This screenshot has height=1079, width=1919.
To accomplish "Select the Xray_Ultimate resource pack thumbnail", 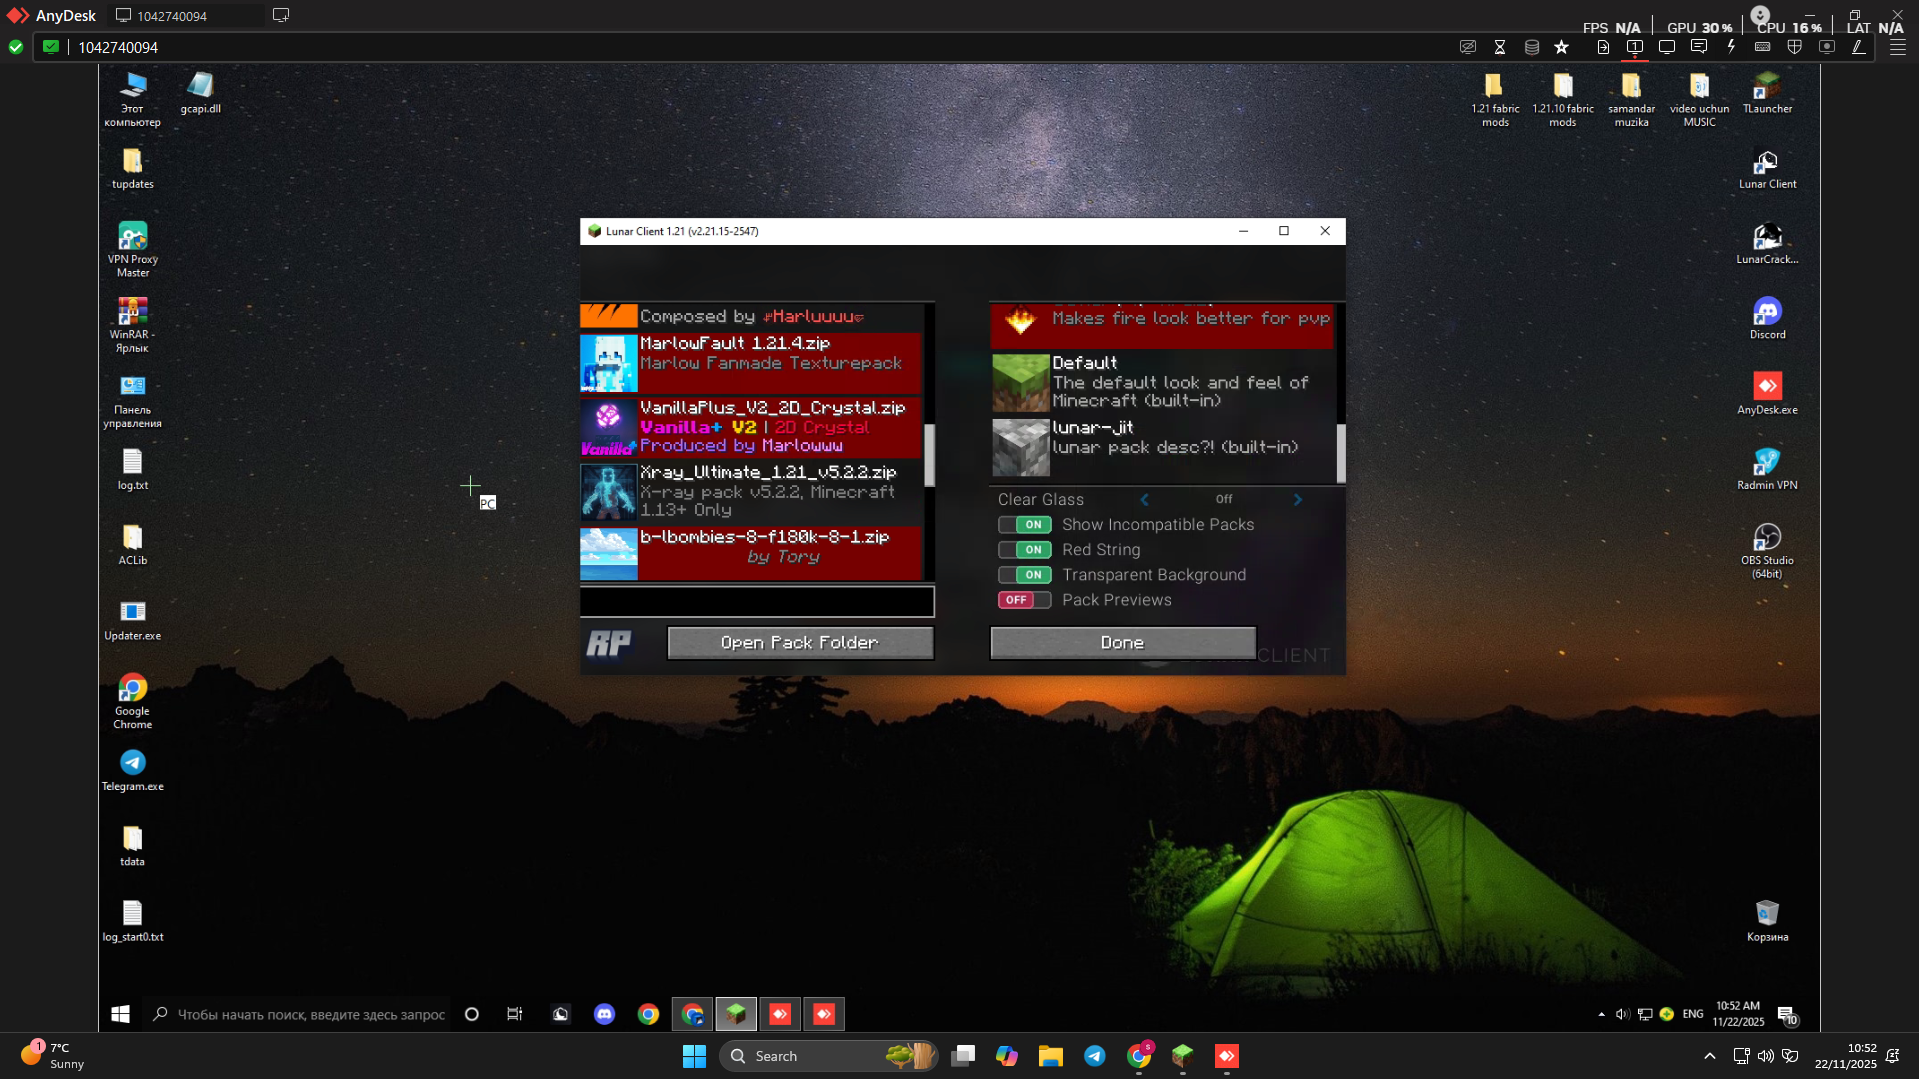I will (609, 491).
